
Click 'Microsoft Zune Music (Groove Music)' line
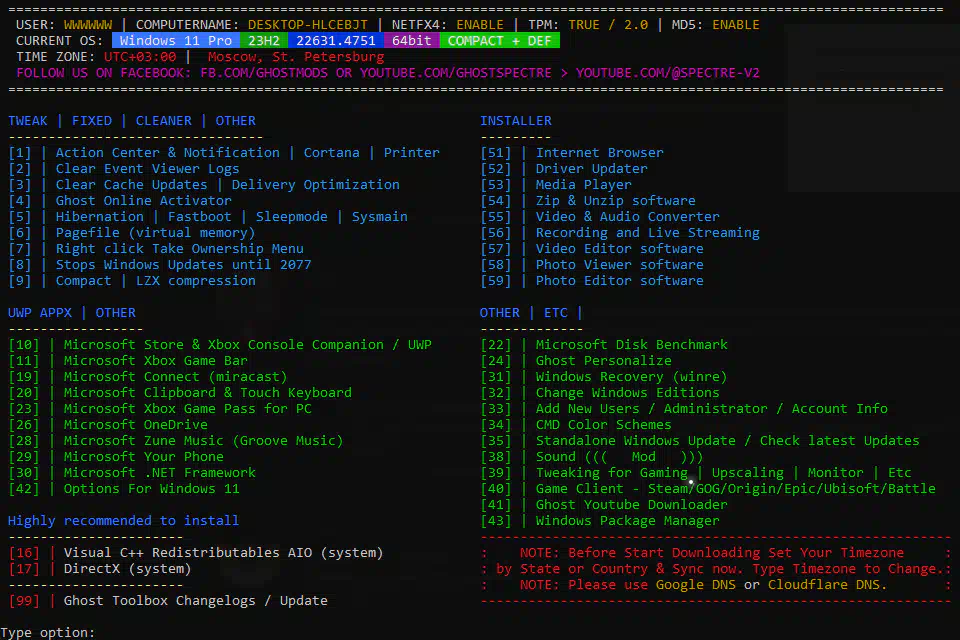[x=176, y=440]
